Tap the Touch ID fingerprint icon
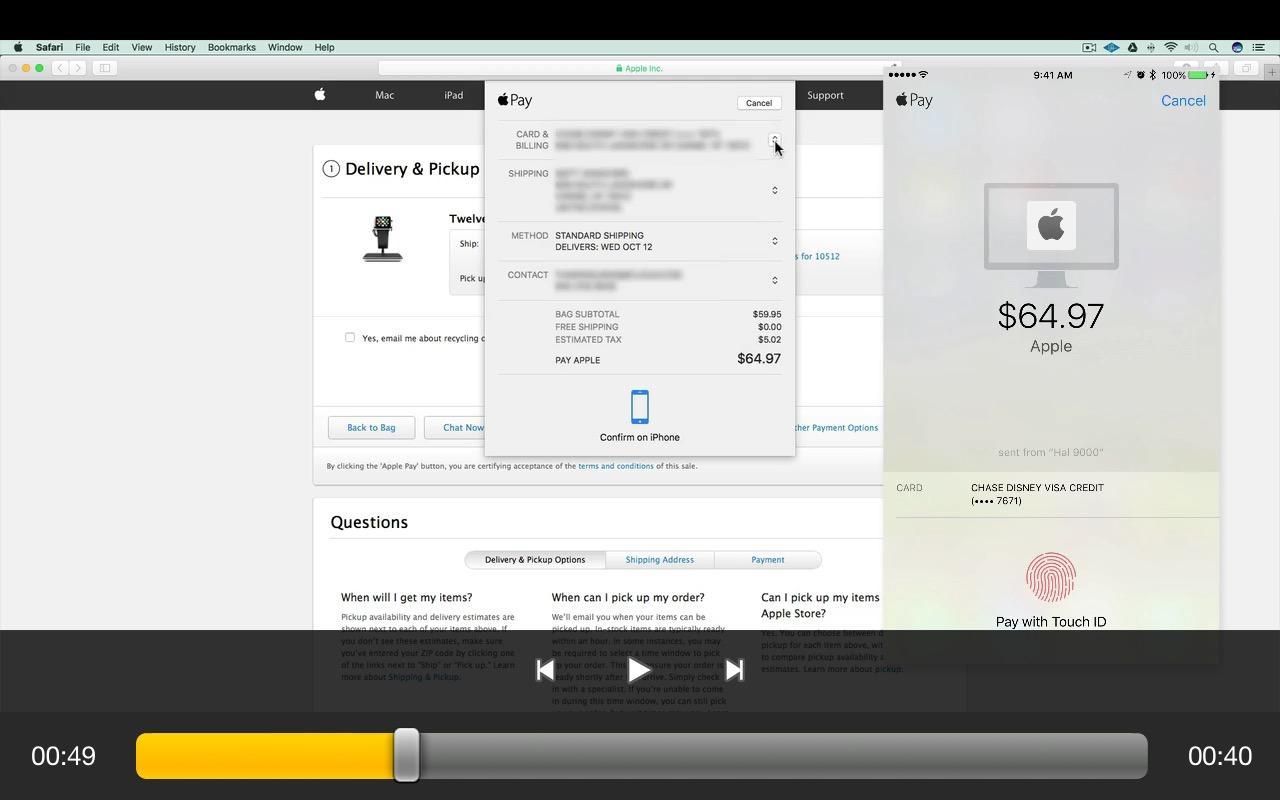 [1051, 577]
